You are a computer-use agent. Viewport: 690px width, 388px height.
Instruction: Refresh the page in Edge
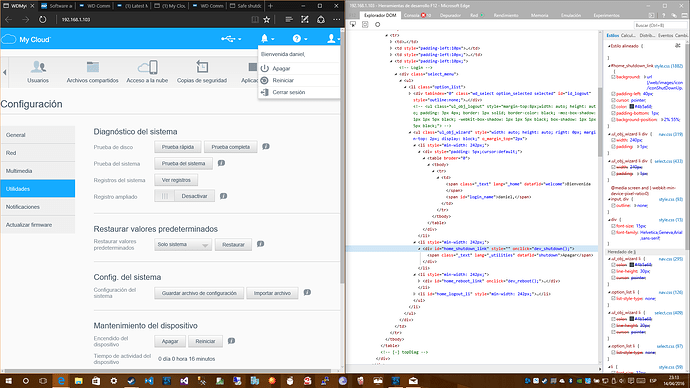(42, 19)
